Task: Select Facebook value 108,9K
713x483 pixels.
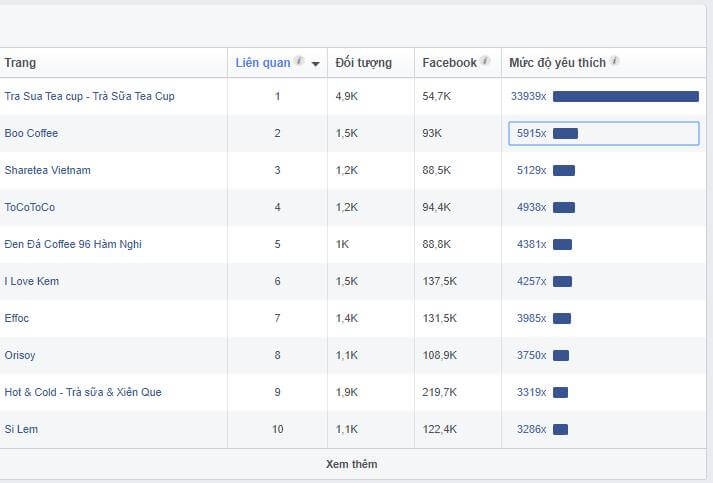Action: pos(440,355)
